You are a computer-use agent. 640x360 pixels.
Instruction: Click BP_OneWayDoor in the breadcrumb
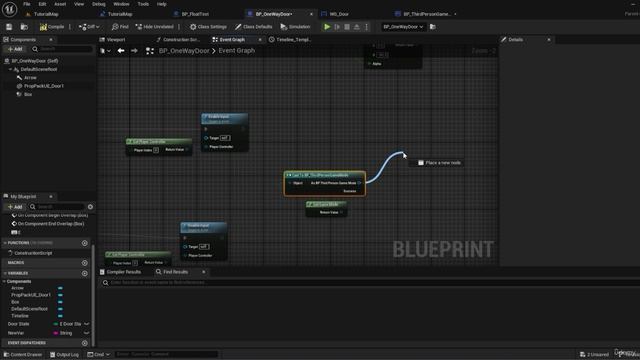click(x=184, y=51)
